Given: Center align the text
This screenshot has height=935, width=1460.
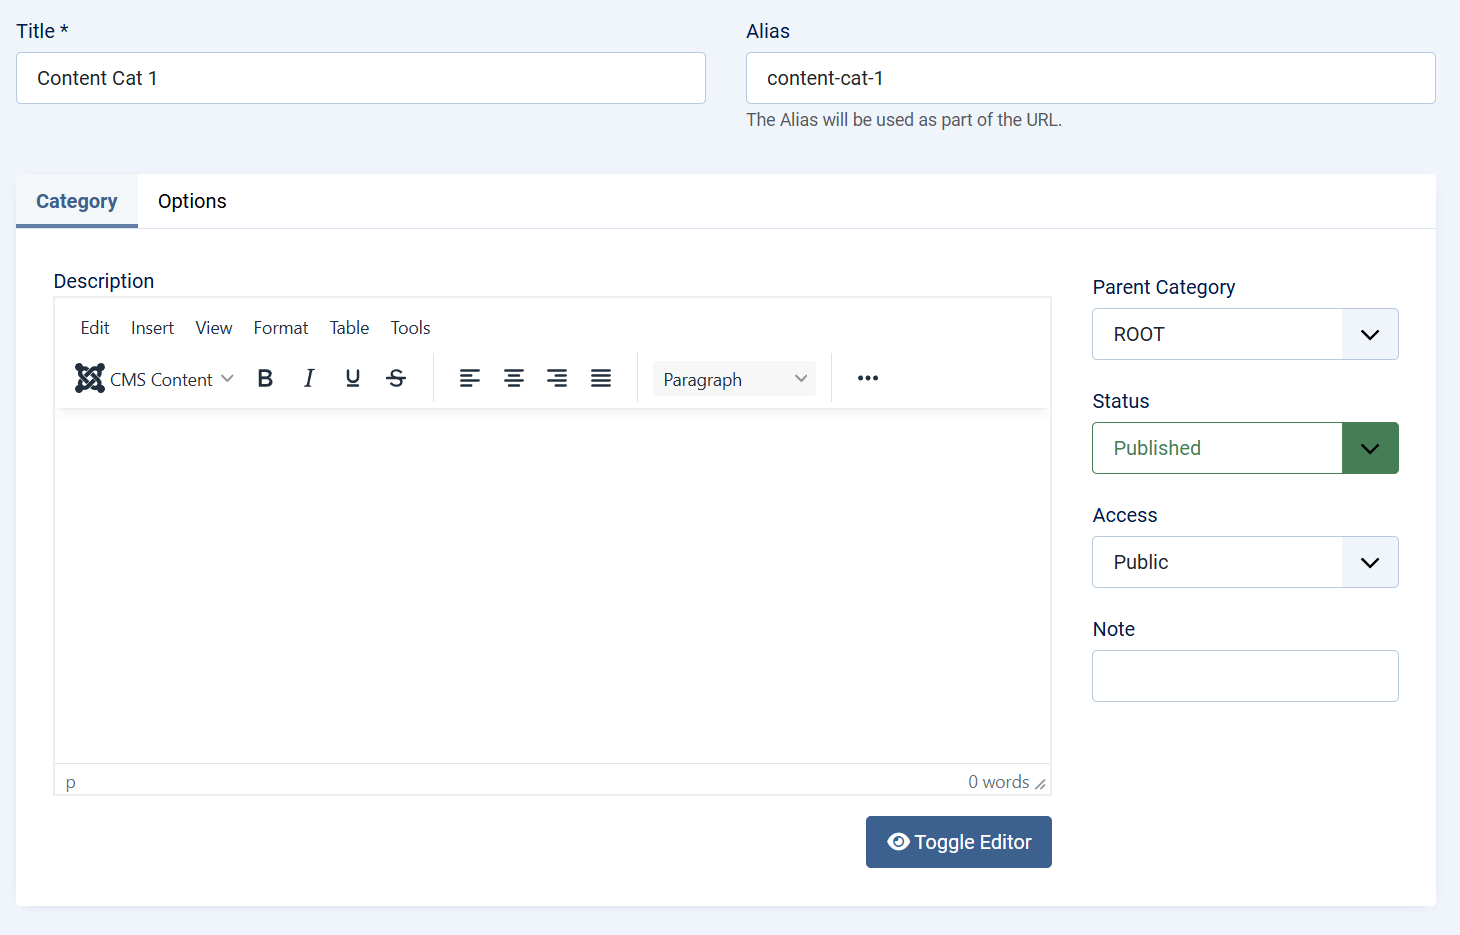Looking at the screenshot, I should 514,378.
